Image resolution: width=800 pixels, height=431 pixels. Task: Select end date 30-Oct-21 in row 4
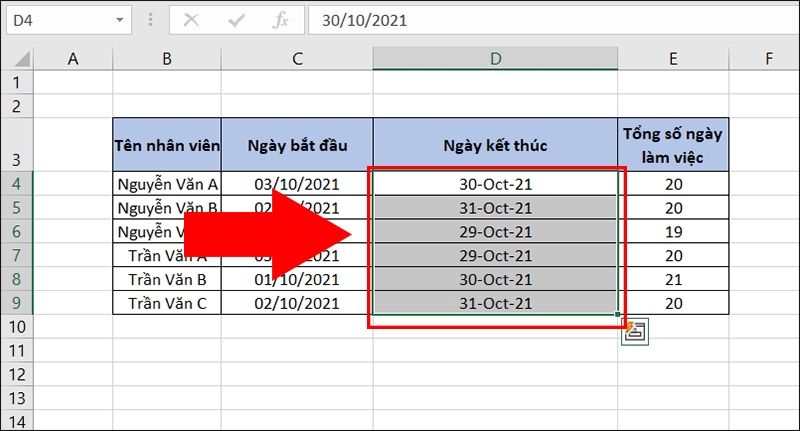(495, 184)
